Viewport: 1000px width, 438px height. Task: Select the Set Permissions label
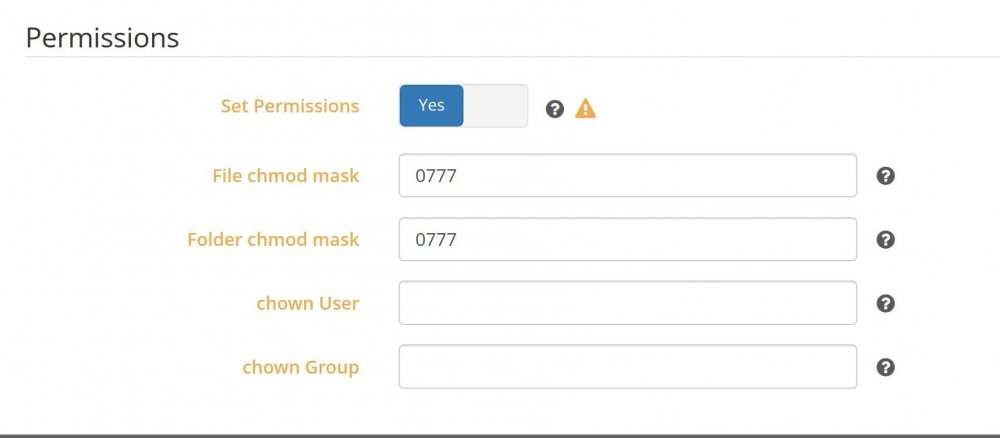click(290, 106)
